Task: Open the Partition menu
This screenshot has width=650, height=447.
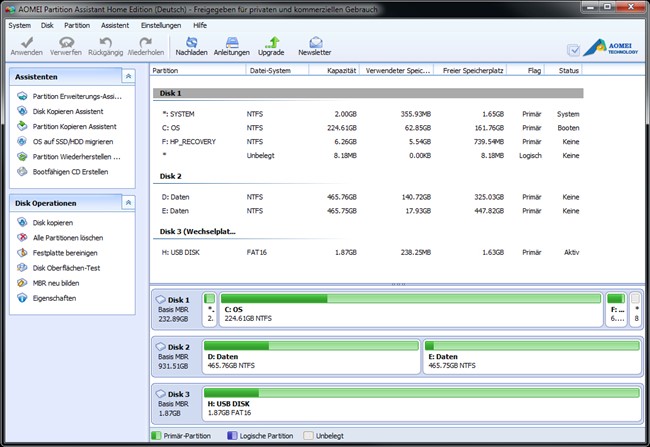Action: coord(77,25)
